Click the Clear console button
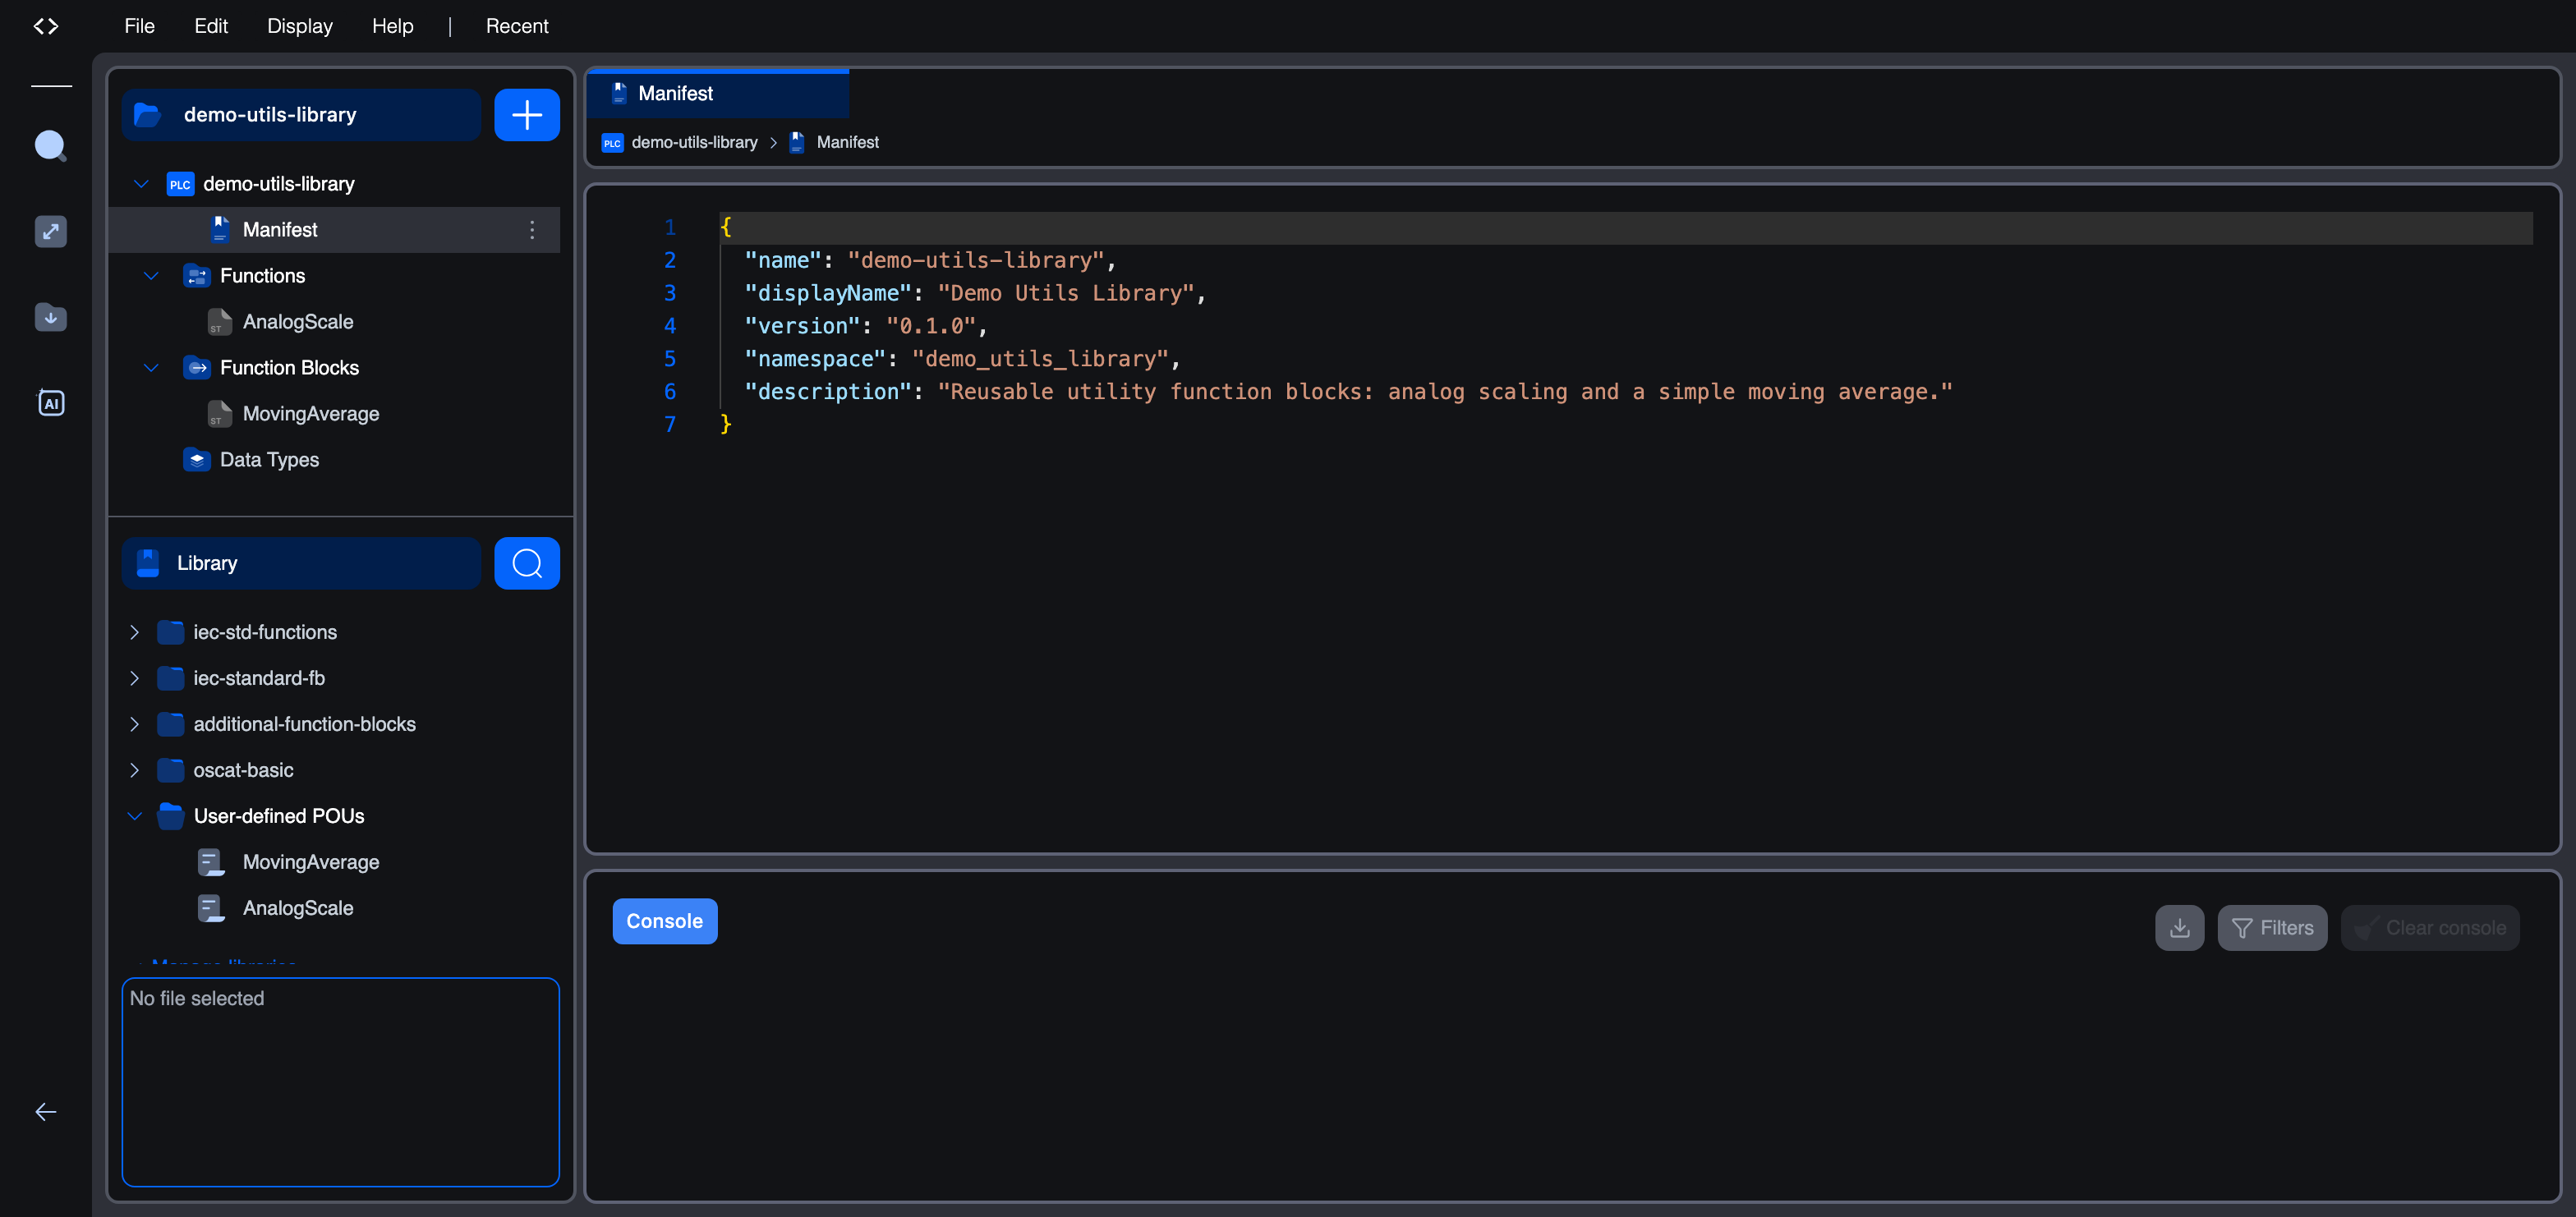Screen dimensions: 2576x1217 [x=2430, y=928]
